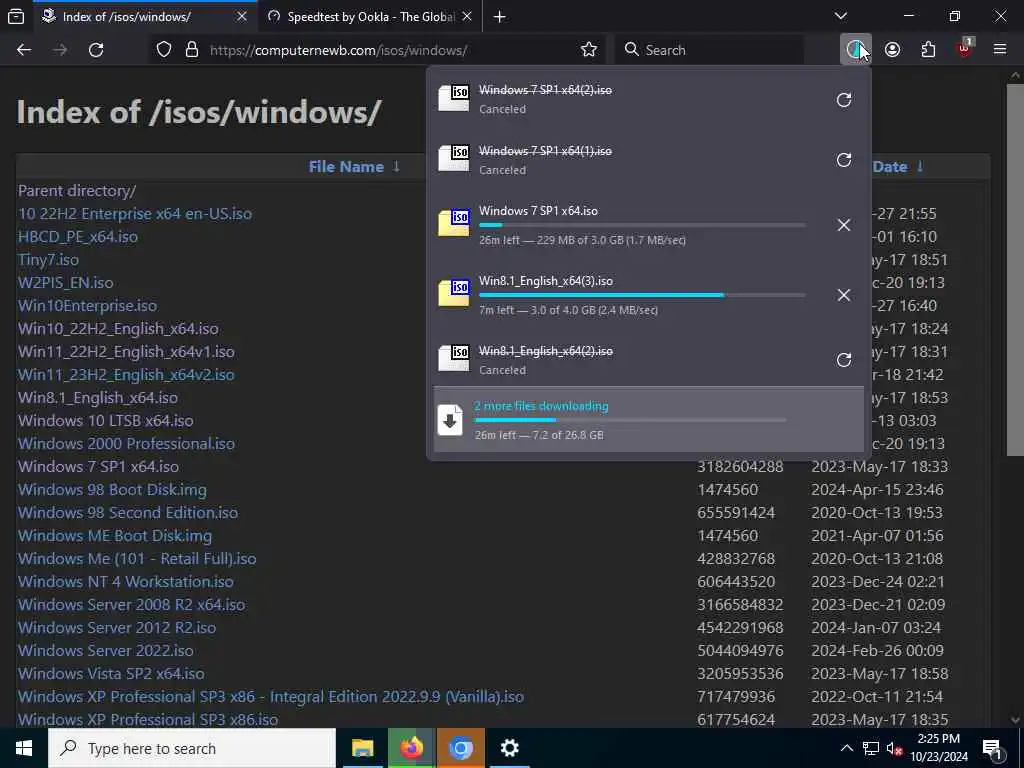Screen dimensions: 1024x768
Task: Click the file size 3182604288
Action: 740,467
